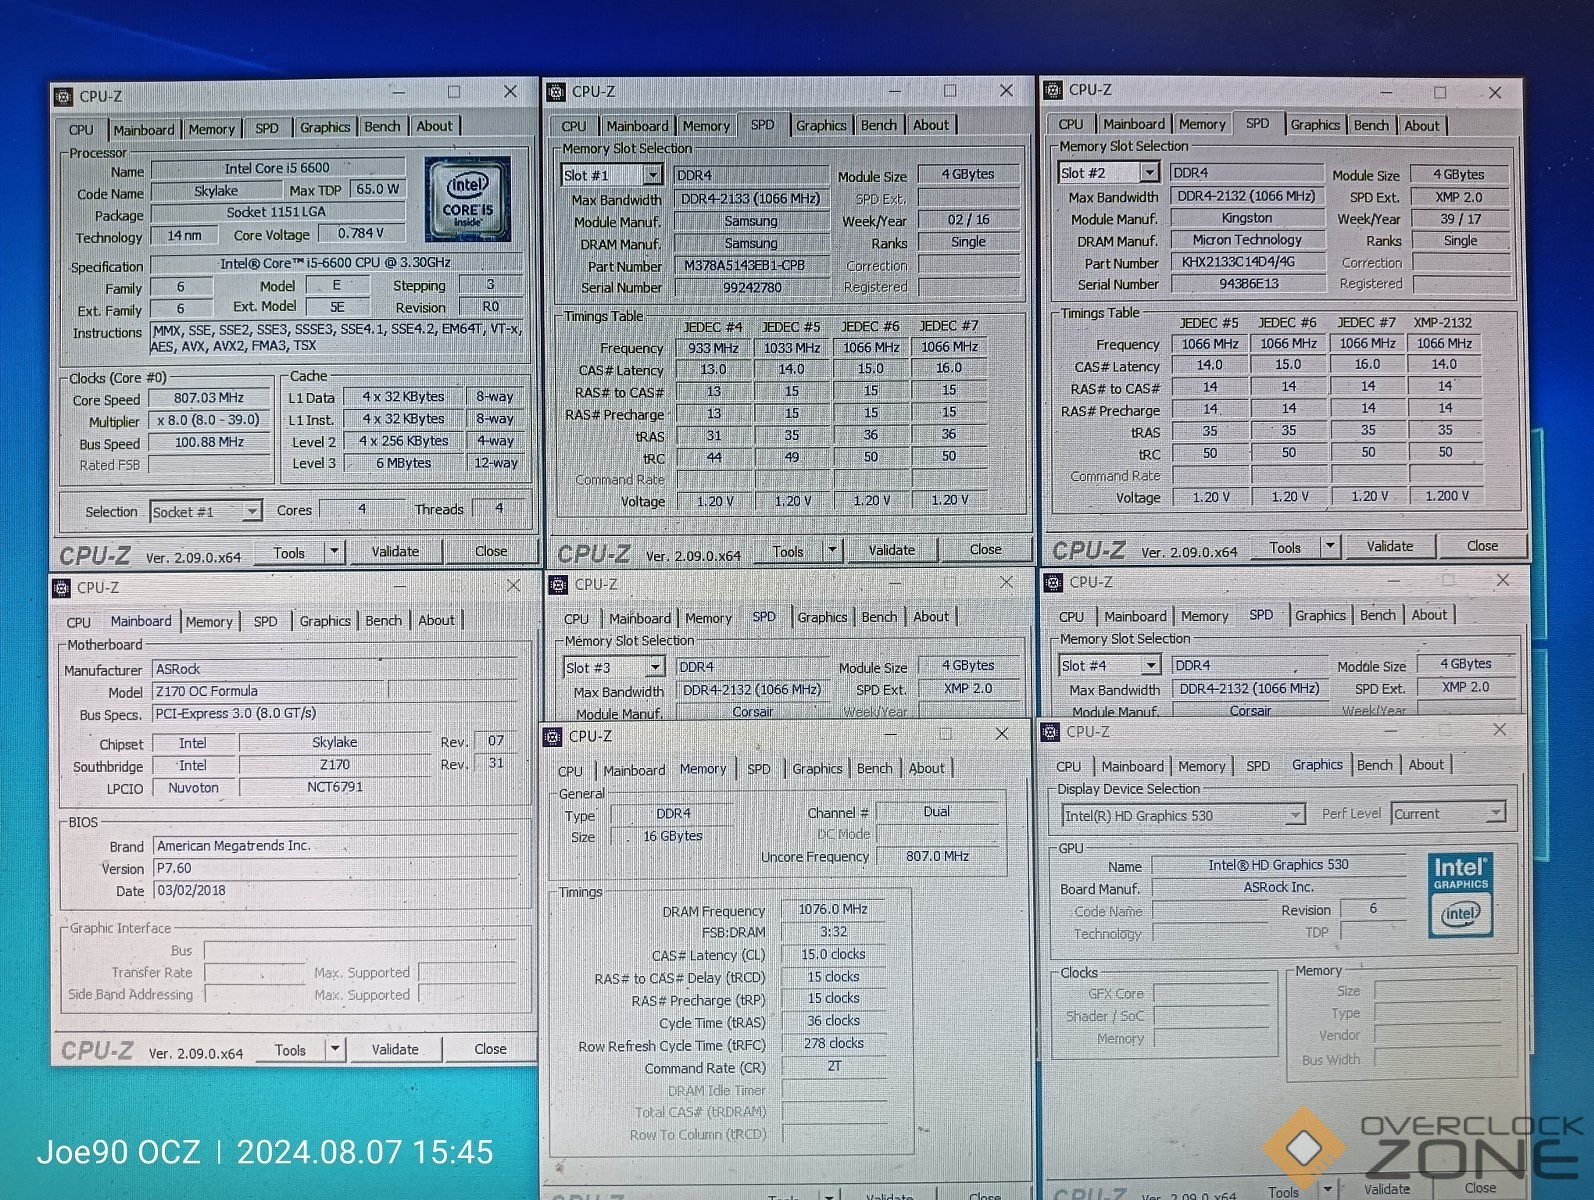Click Validate in the ASRock Mainboard window

coord(395,1049)
